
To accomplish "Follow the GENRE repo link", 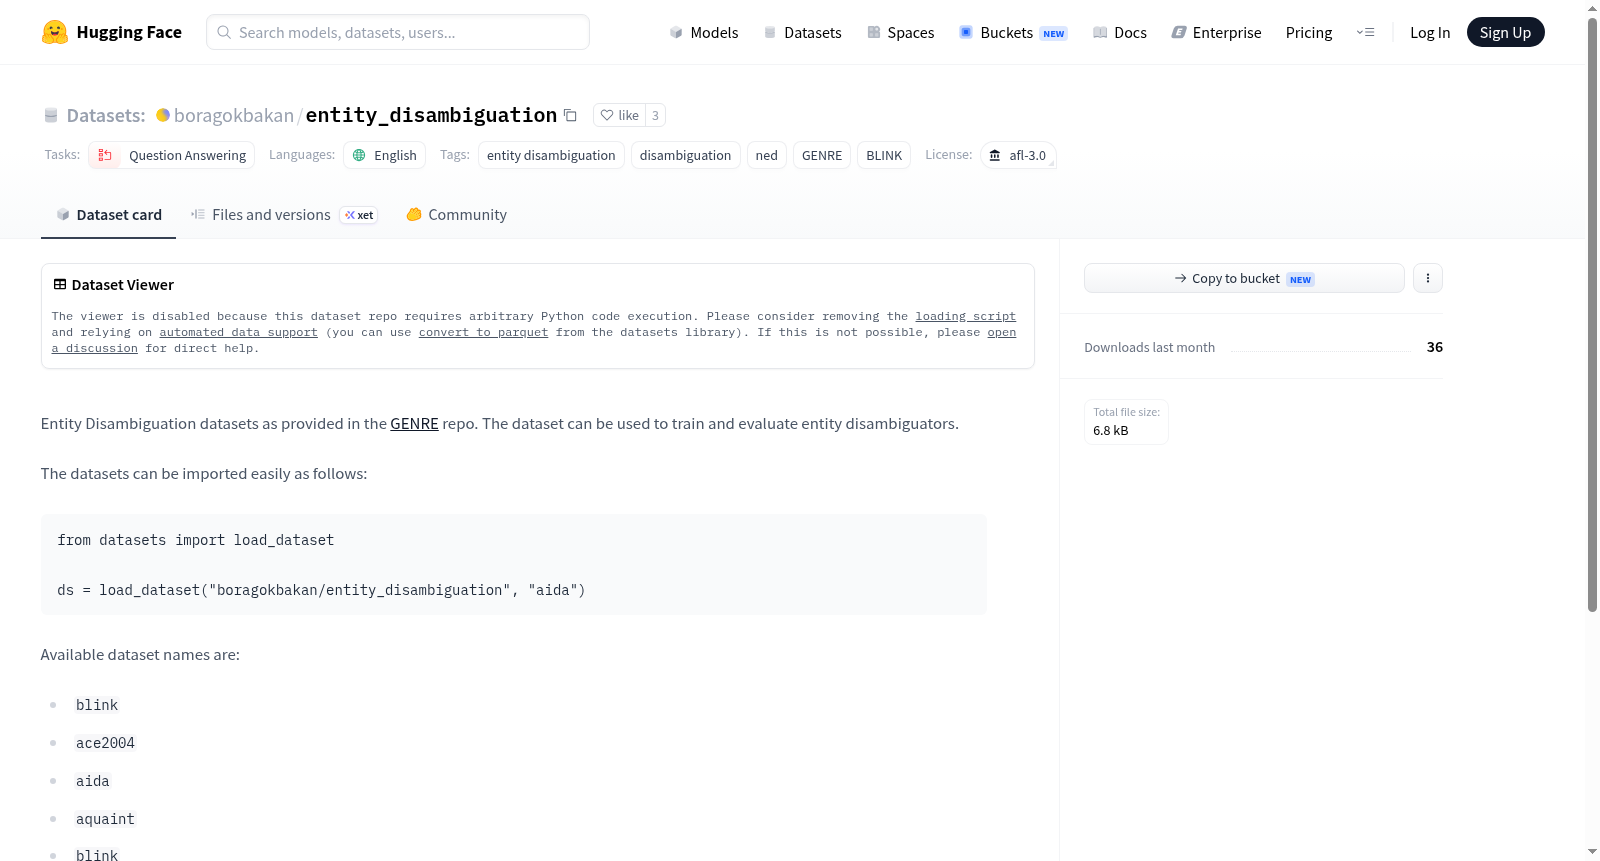I will coord(414,424).
